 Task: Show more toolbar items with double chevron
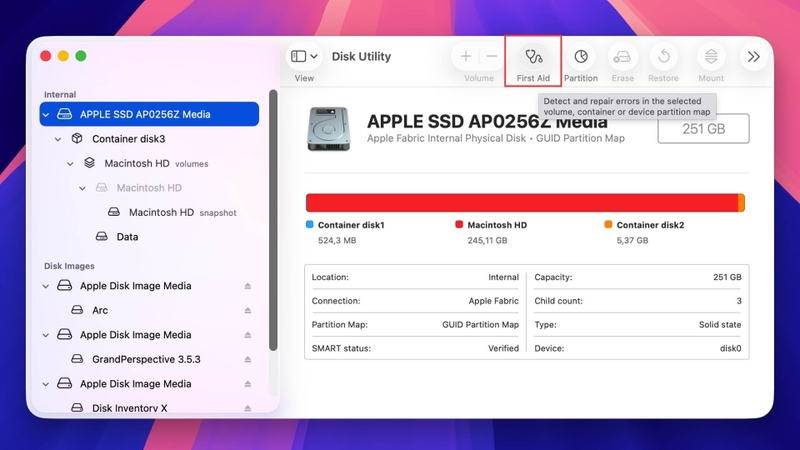tap(754, 57)
